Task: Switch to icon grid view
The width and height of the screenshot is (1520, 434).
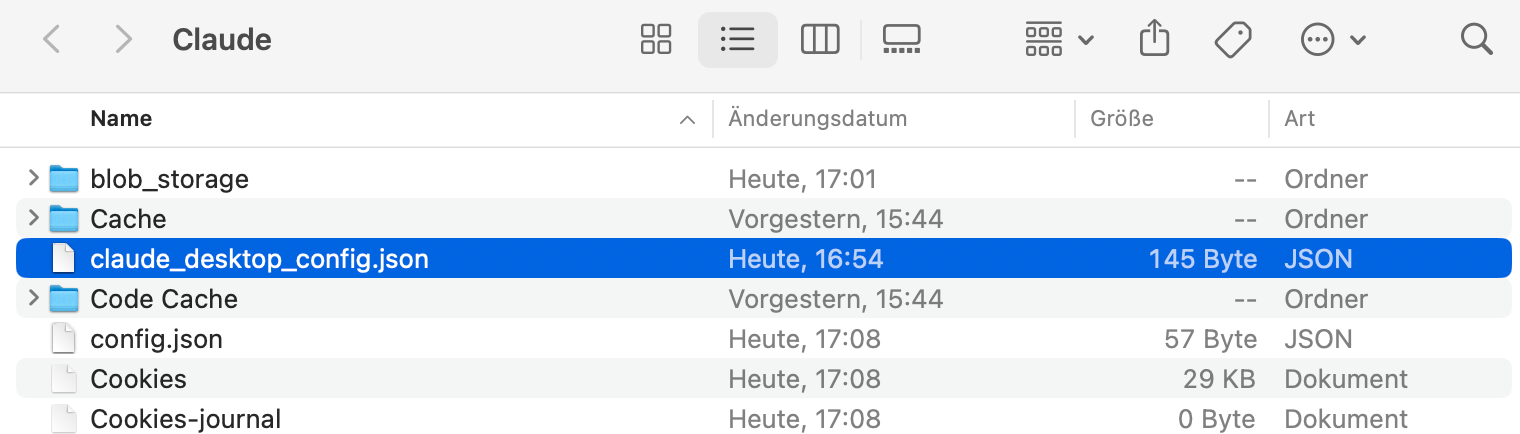Action: tap(656, 40)
